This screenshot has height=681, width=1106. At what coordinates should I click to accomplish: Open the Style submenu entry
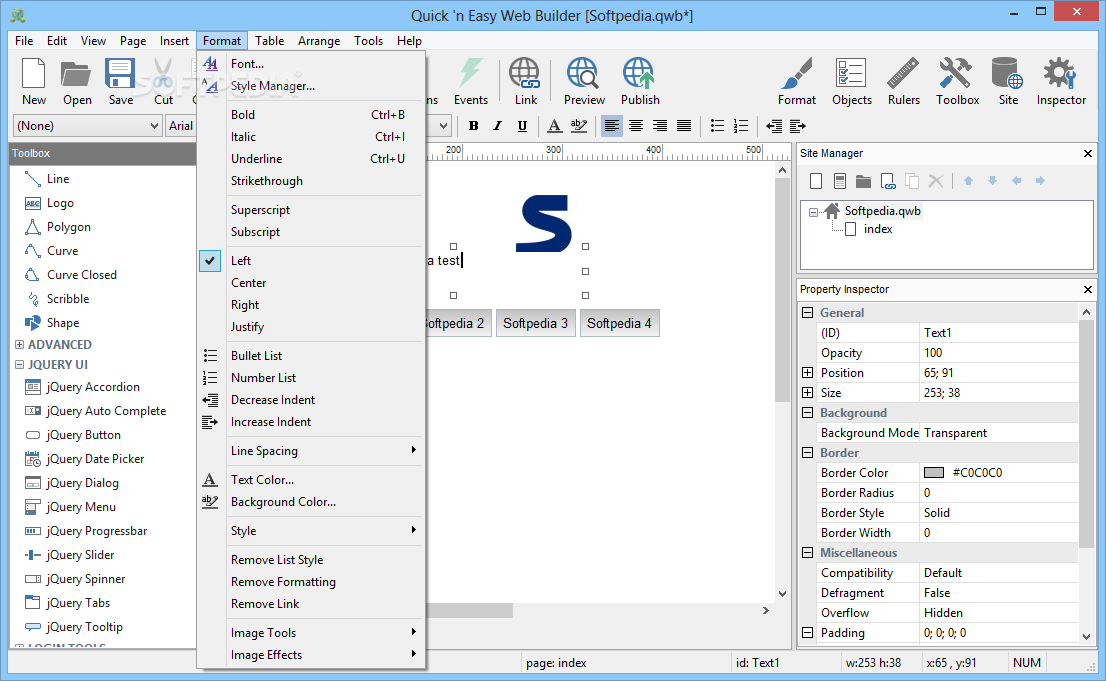point(310,531)
